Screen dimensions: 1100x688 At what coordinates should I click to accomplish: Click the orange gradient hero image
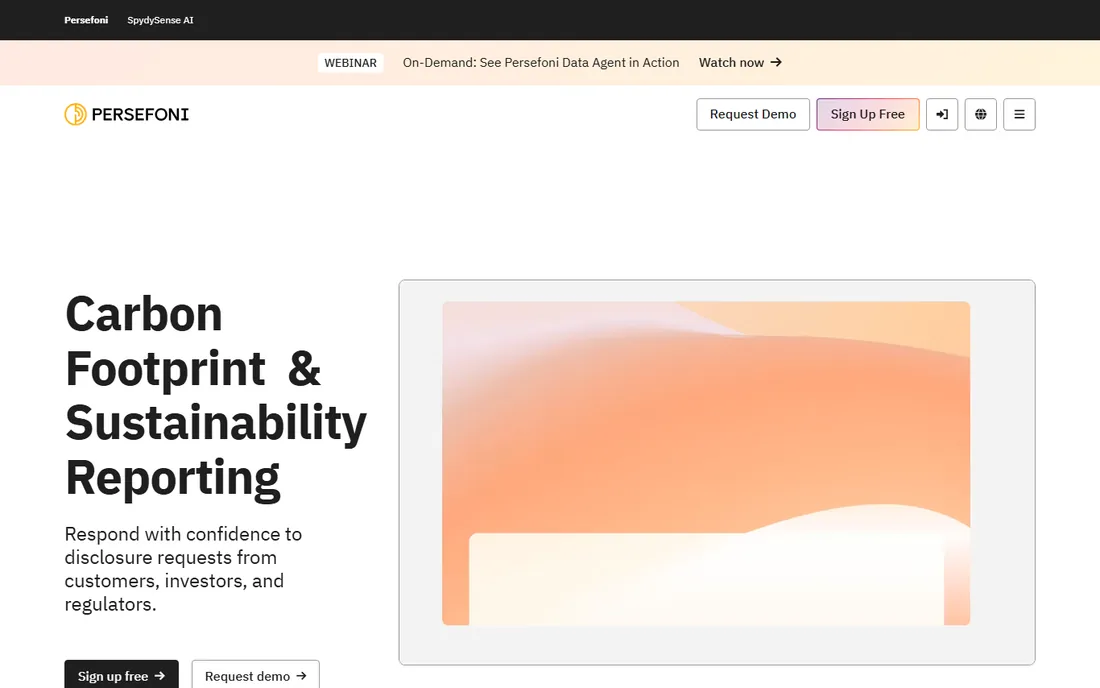(x=706, y=463)
